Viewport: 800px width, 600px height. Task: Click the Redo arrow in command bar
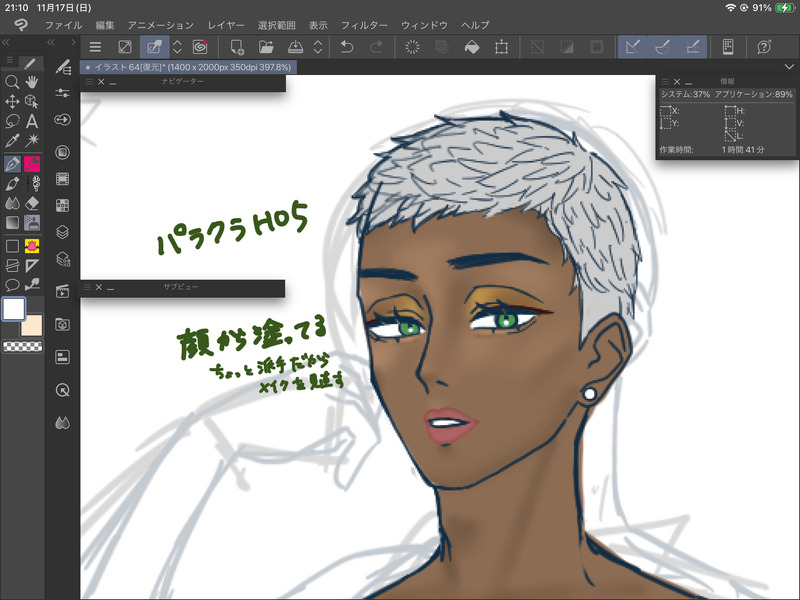(377, 47)
